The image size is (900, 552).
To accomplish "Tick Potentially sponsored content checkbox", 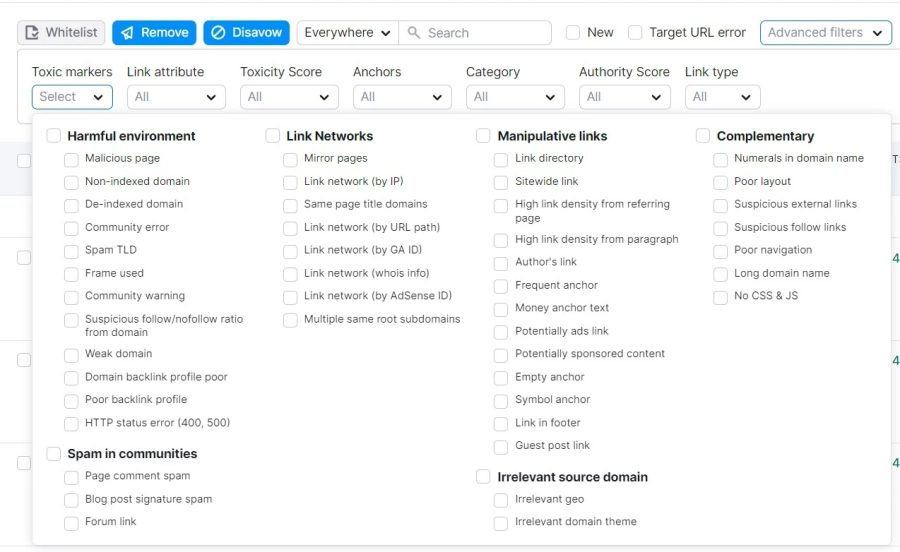I will pos(501,355).
